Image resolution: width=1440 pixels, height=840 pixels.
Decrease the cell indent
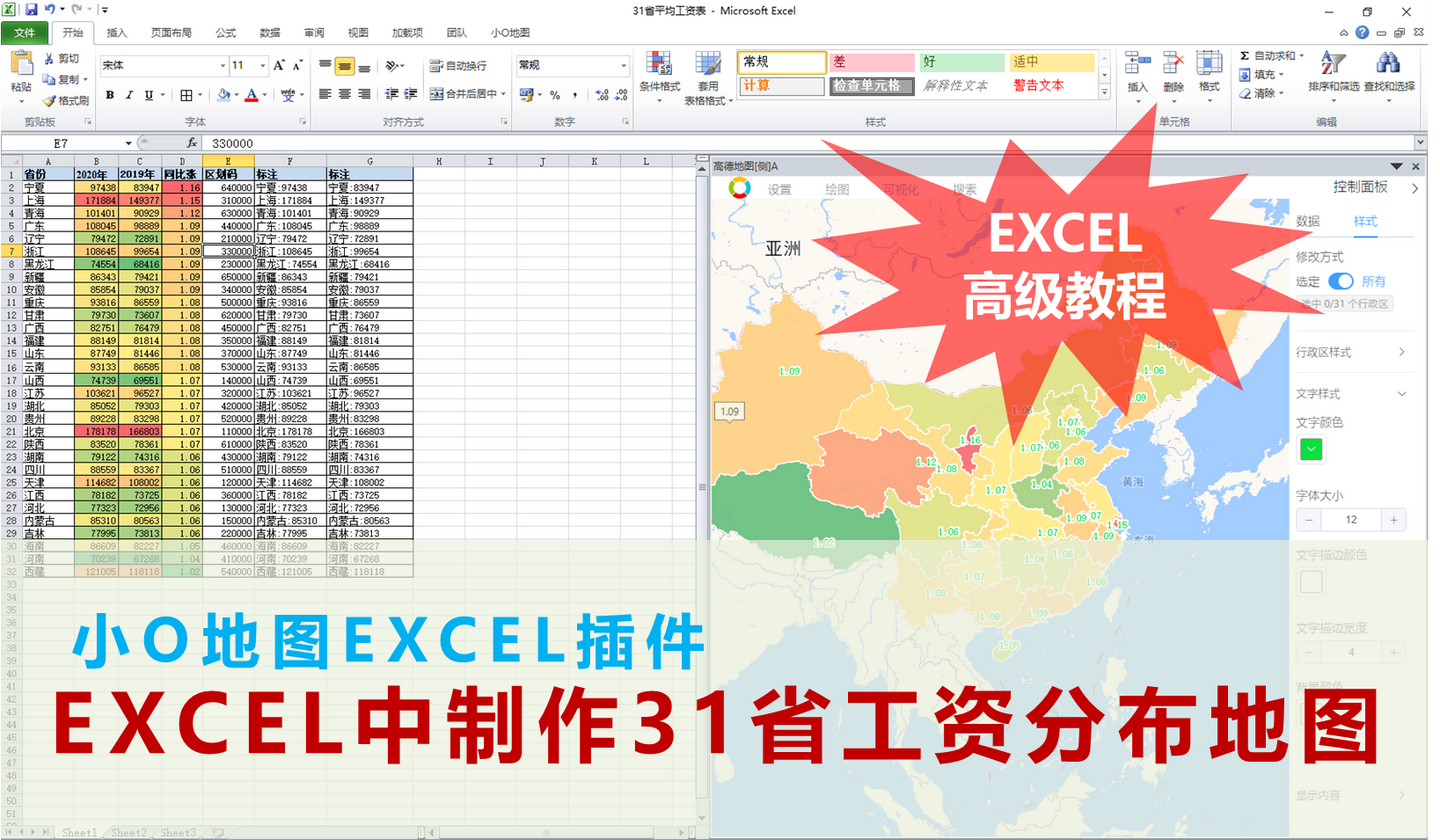(x=391, y=94)
